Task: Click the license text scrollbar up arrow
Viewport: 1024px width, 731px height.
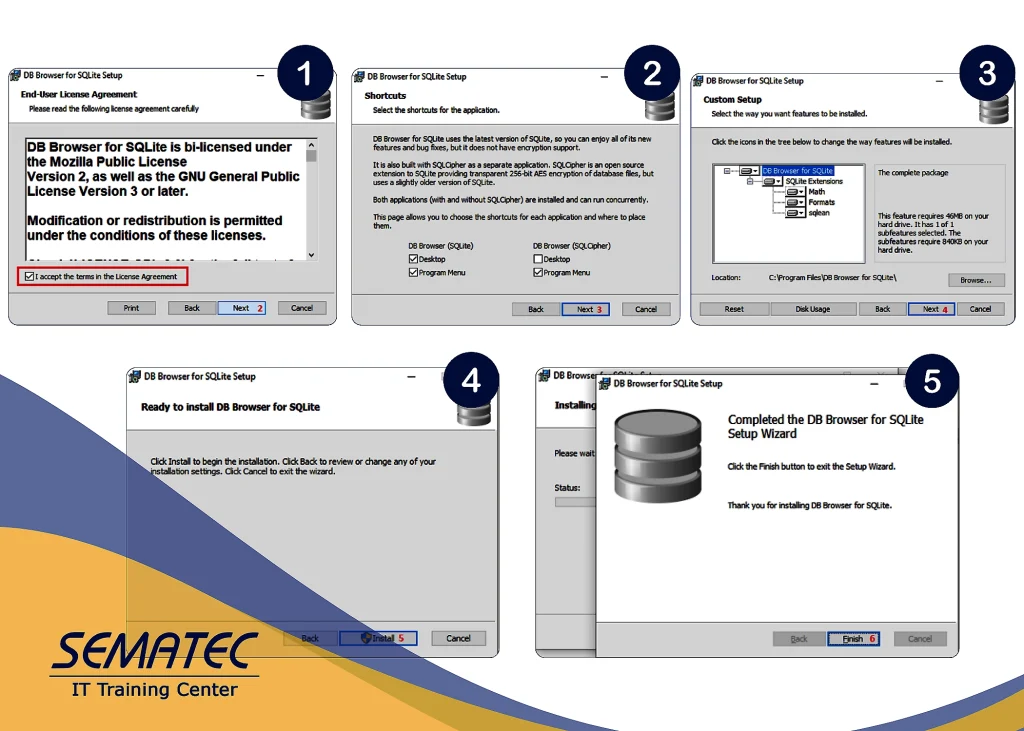Action: coord(312,145)
